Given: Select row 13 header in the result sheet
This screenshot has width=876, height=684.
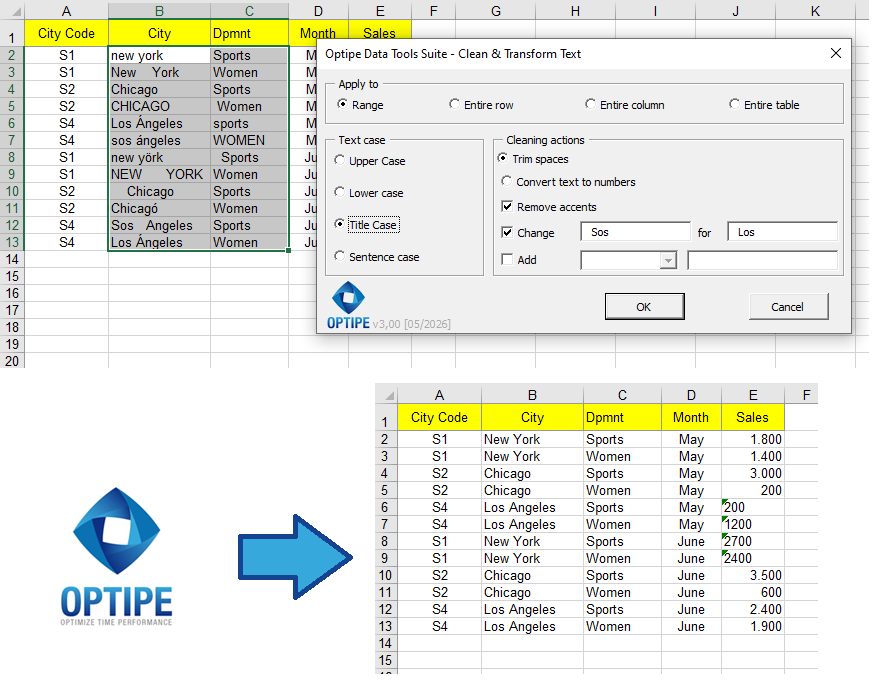Looking at the screenshot, I should point(385,626).
